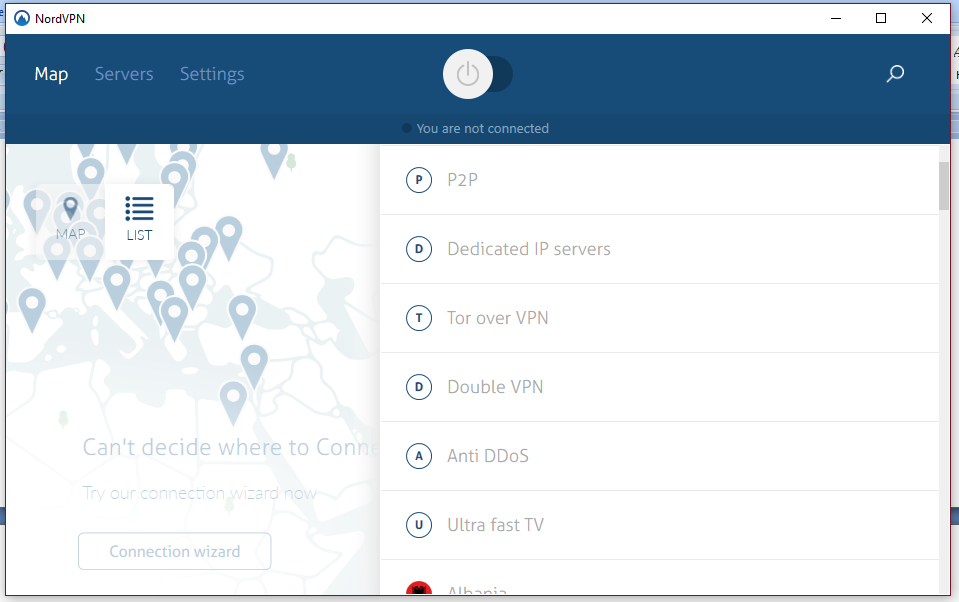Image resolution: width=959 pixels, height=602 pixels.
Task: Click the Anti DDoS circled A icon
Action: 419,456
